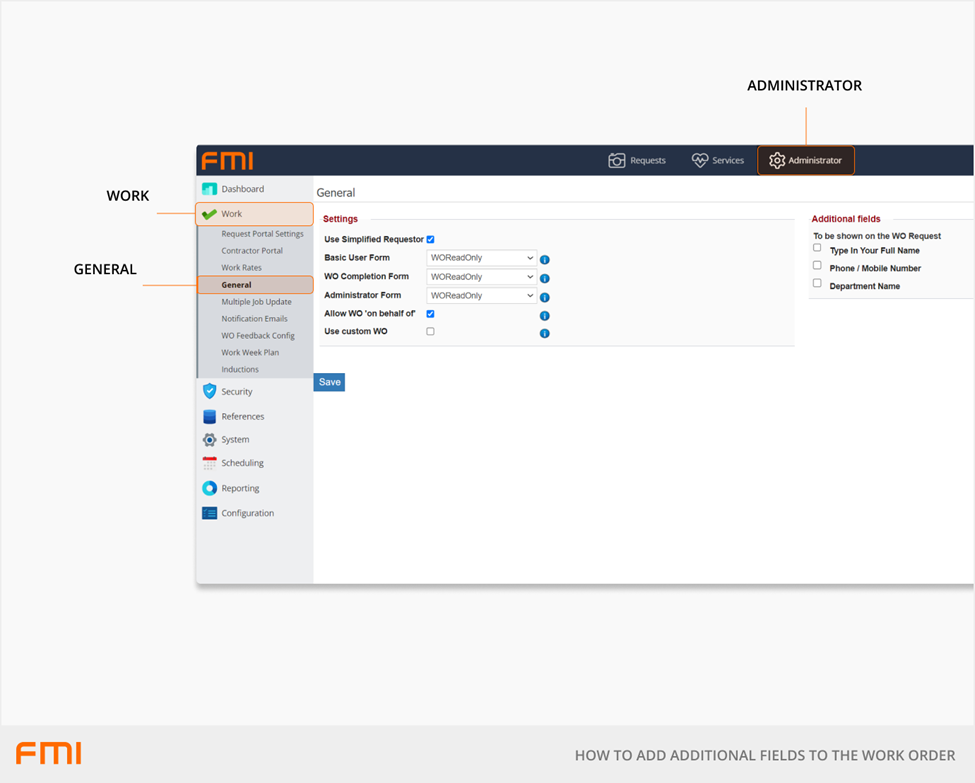This screenshot has width=975, height=783.
Task: Click the Security shield icon
Action: tap(209, 392)
